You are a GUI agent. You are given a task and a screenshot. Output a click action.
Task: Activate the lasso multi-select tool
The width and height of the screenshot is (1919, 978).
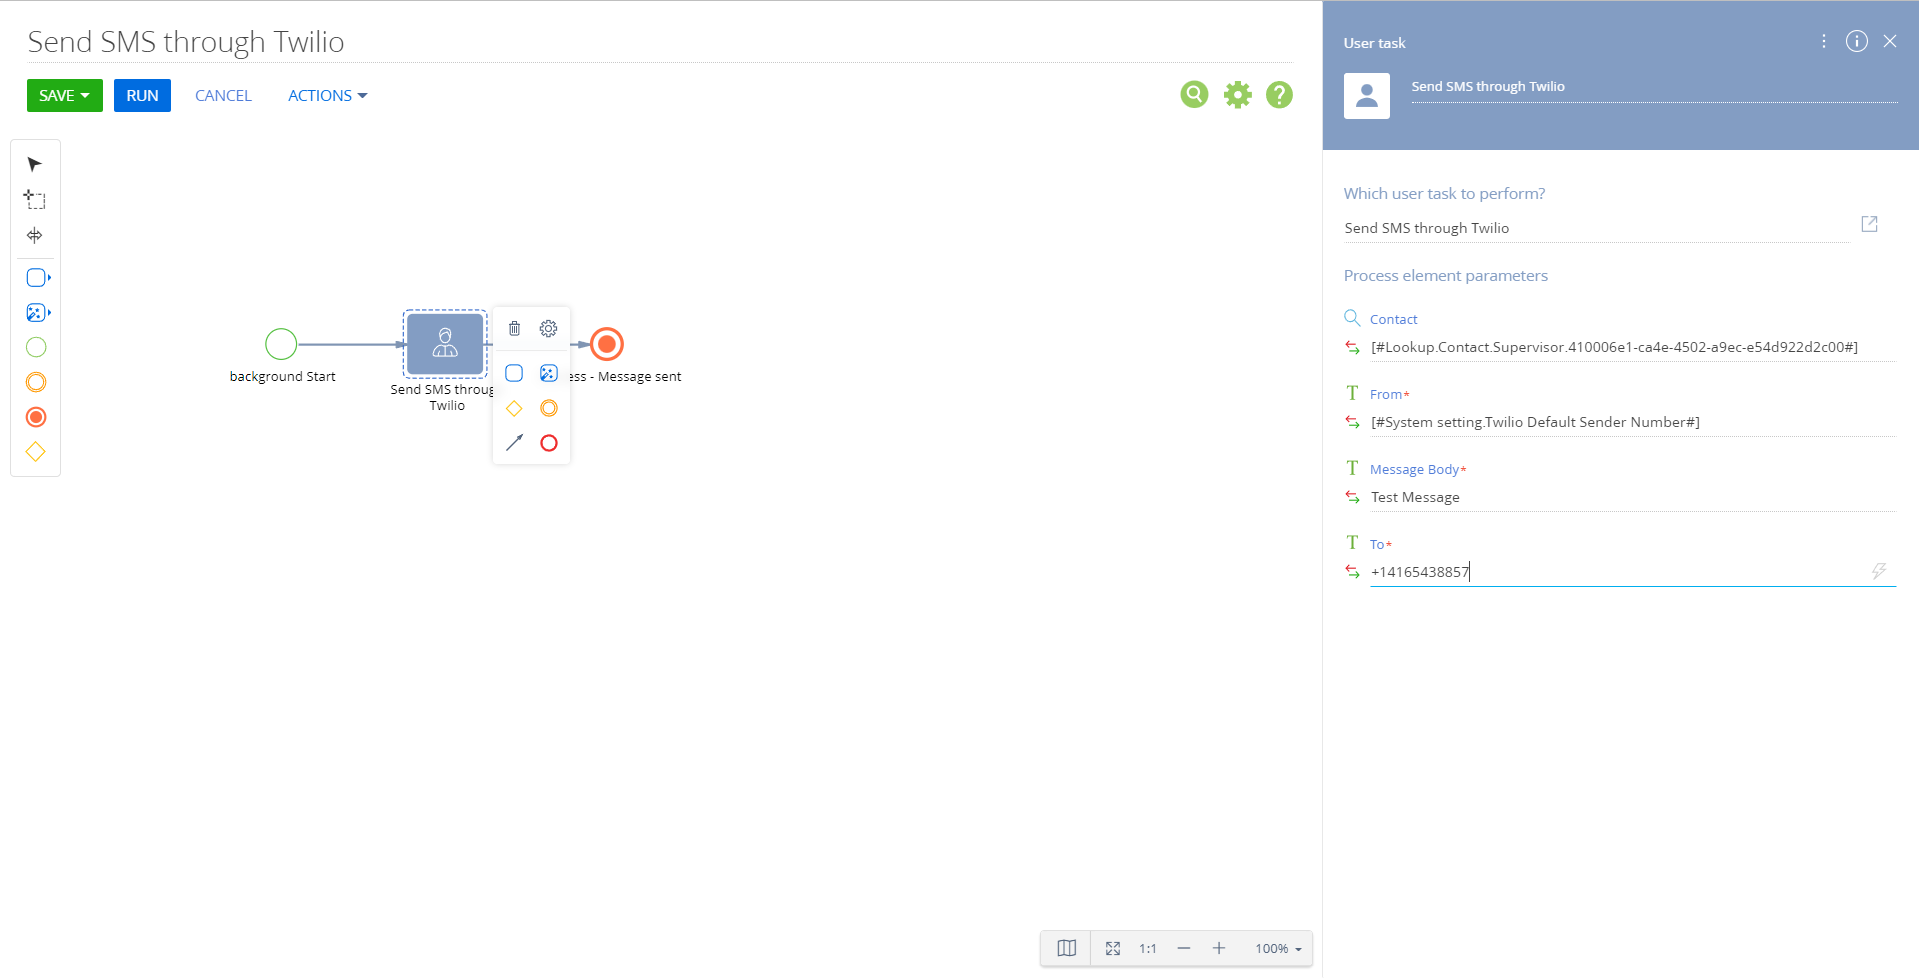35,199
